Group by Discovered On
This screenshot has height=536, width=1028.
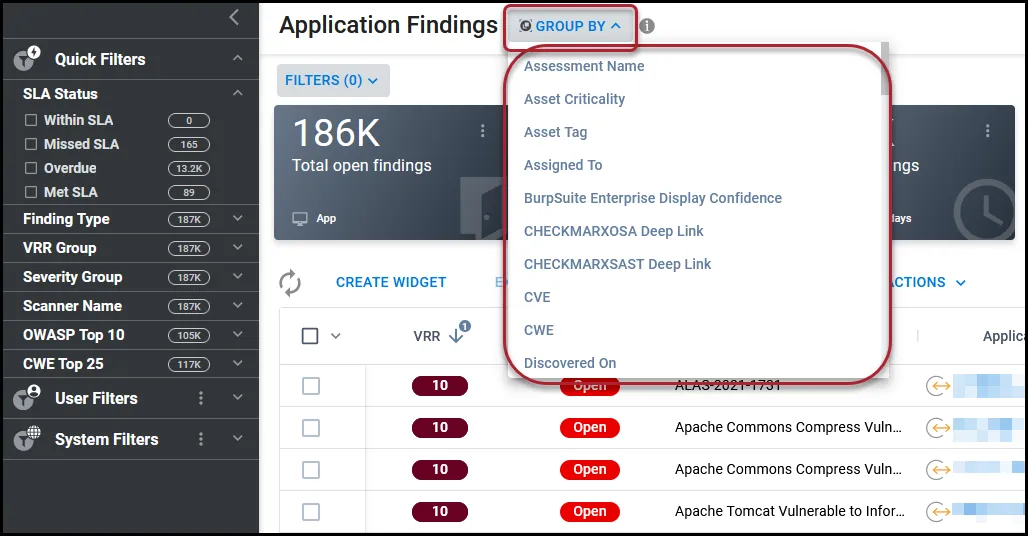570,363
